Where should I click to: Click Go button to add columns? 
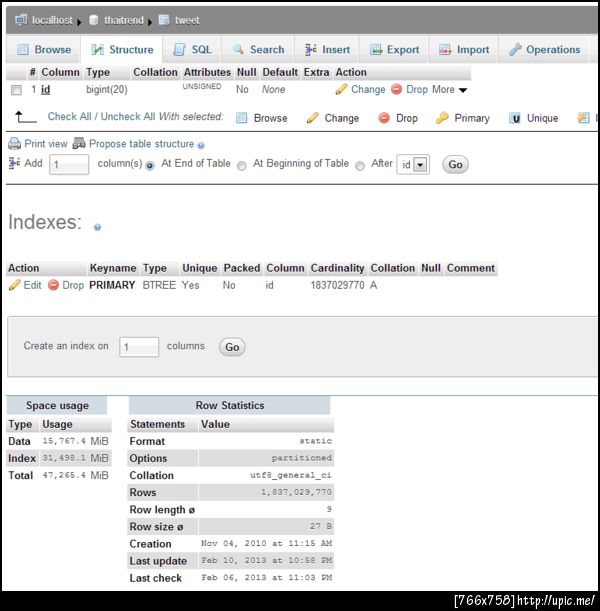pos(455,164)
